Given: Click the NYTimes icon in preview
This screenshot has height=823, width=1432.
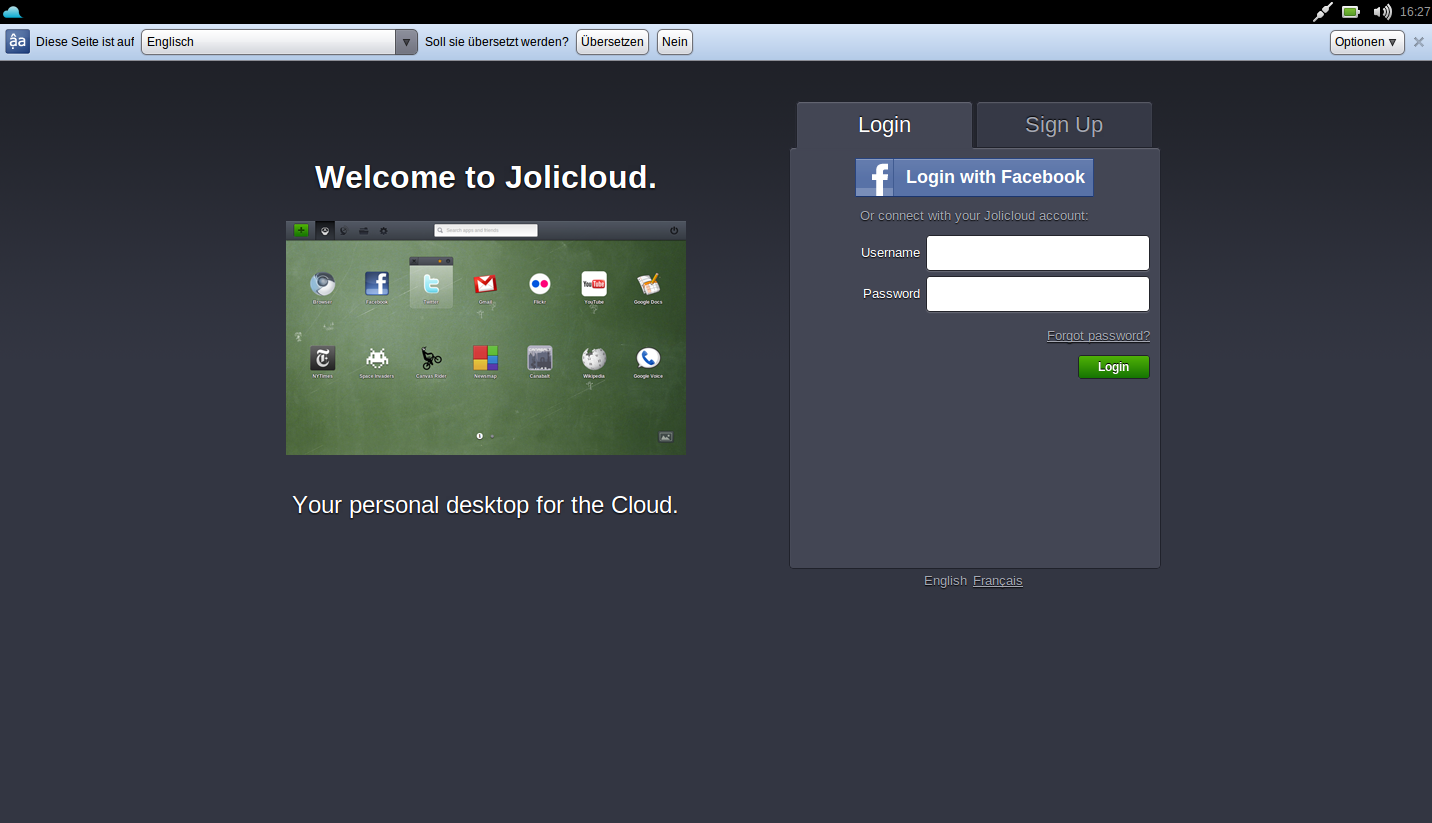Looking at the screenshot, I should [322, 358].
